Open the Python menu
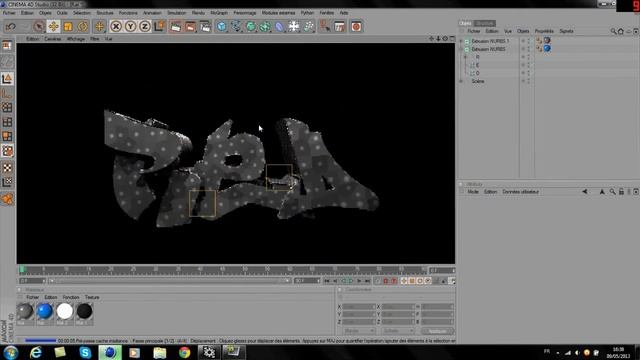Viewport: 640px width, 360px height. [307, 13]
